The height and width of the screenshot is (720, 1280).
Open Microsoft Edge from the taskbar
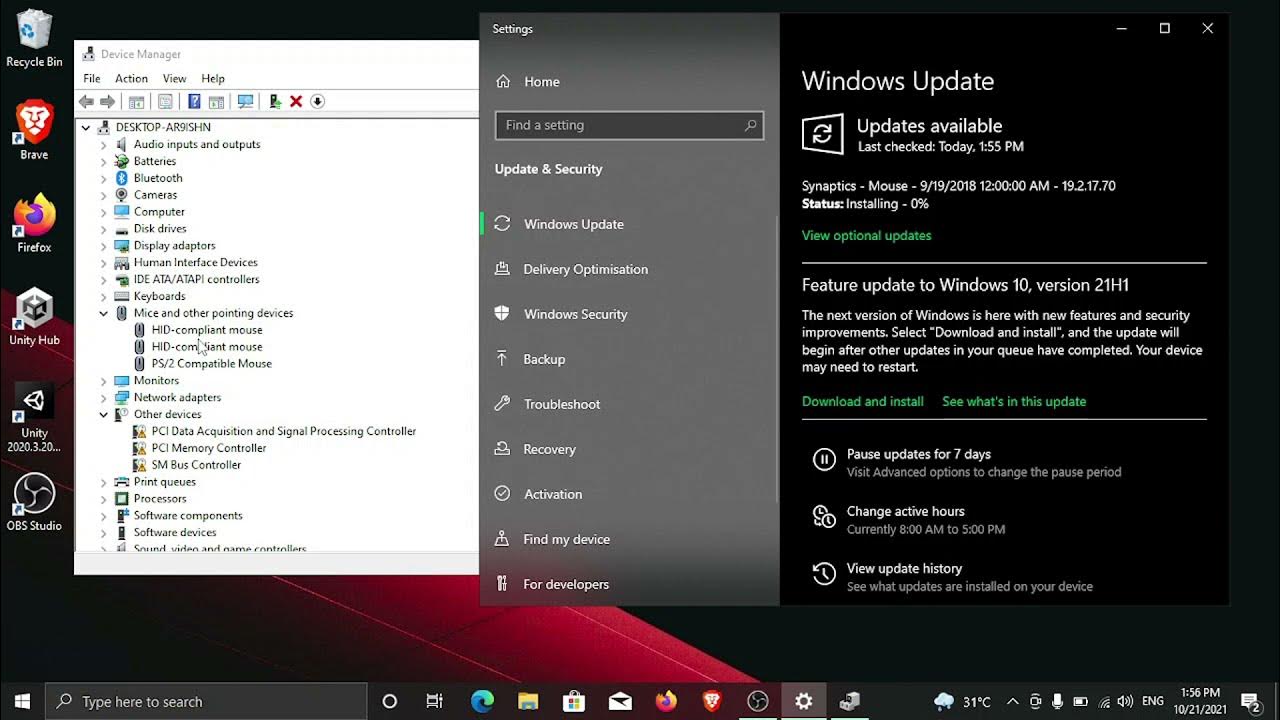pos(482,701)
